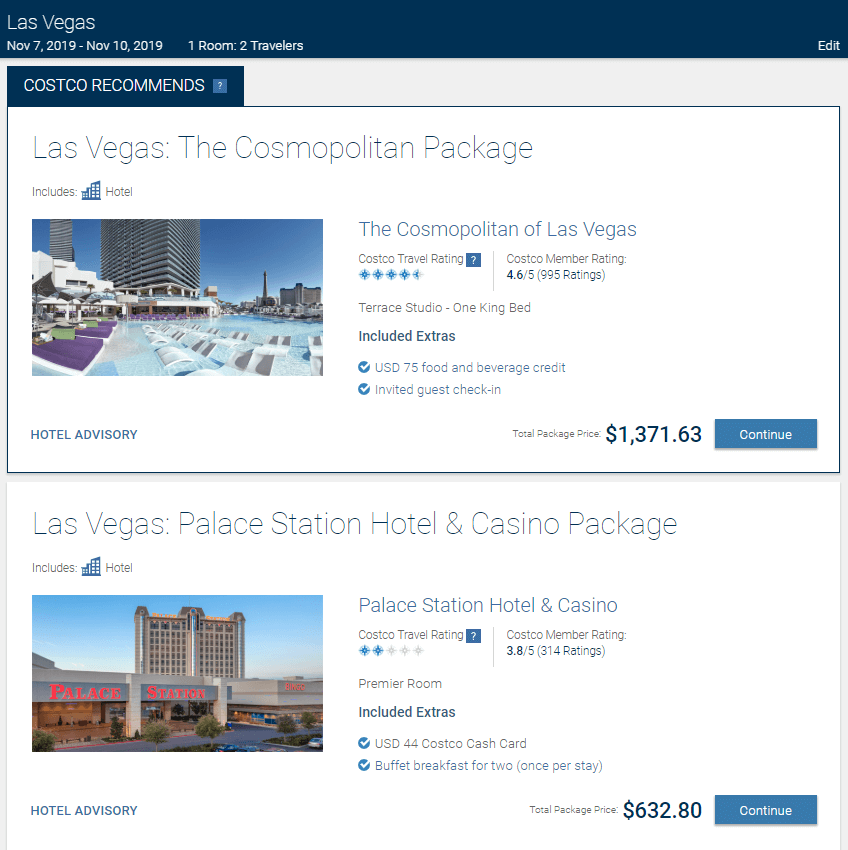Open the Palace Station building photo
This screenshot has height=850, width=848.
[x=177, y=673]
